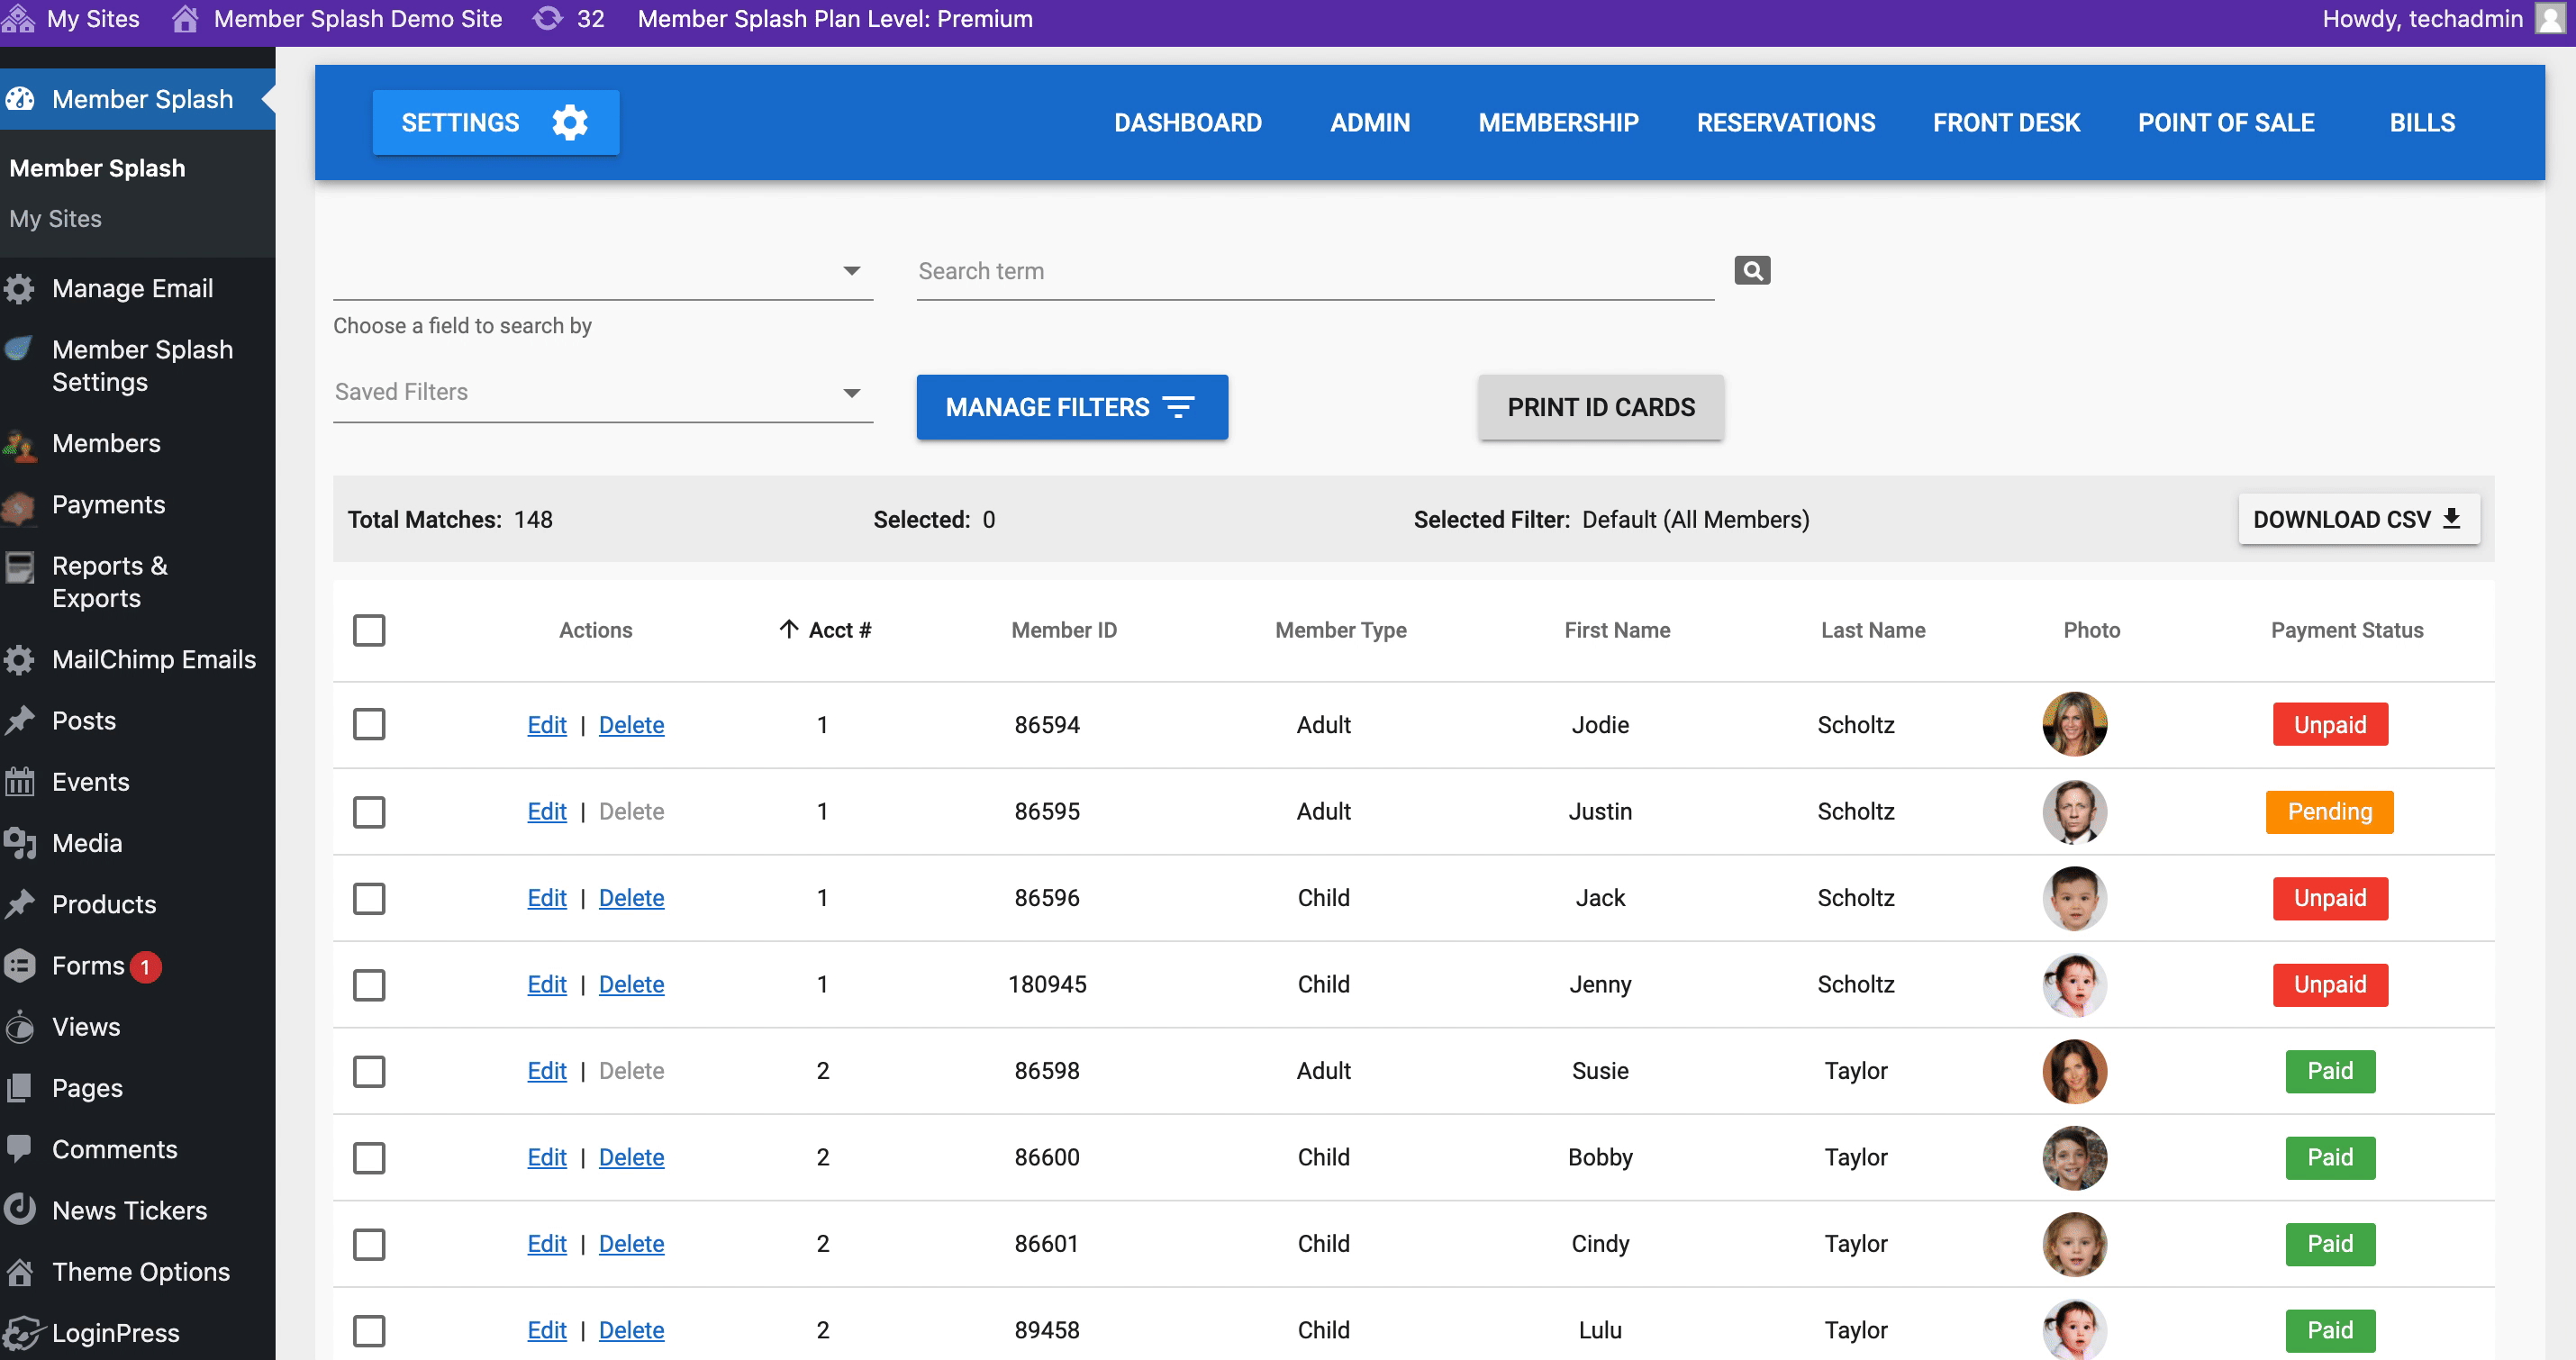Switch to the Reservations tab

[x=1785, y=122]
